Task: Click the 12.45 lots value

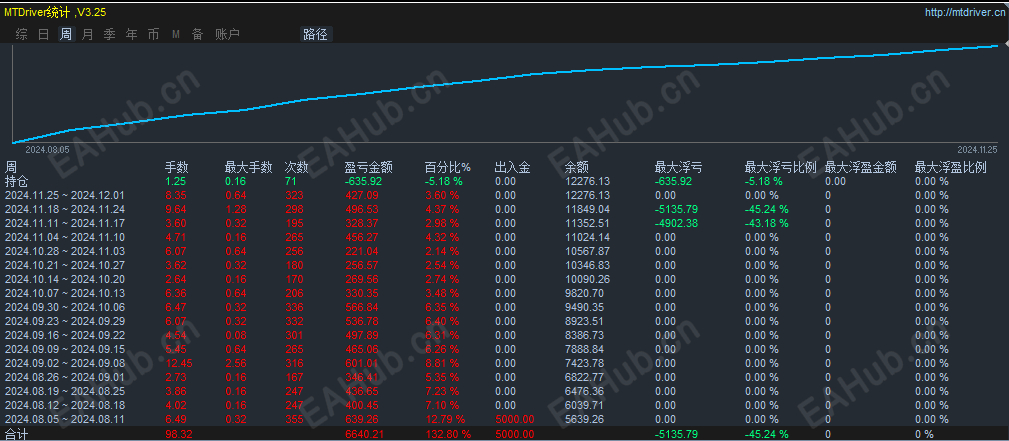Action: [x=178, y=363]
